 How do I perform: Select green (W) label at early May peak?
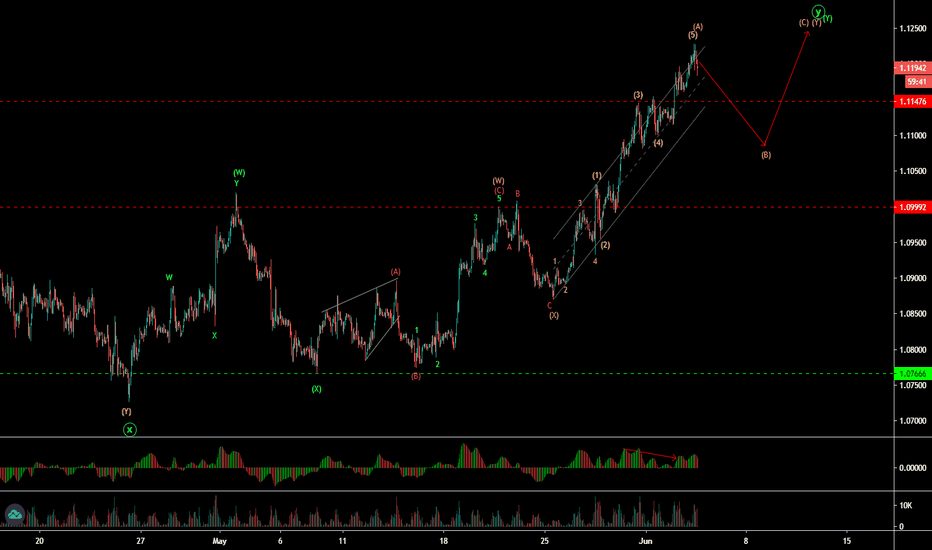coord(239,173)
